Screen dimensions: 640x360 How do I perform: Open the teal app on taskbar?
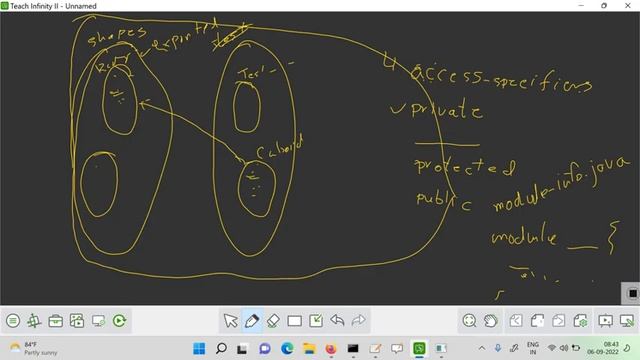coord(441,349)
